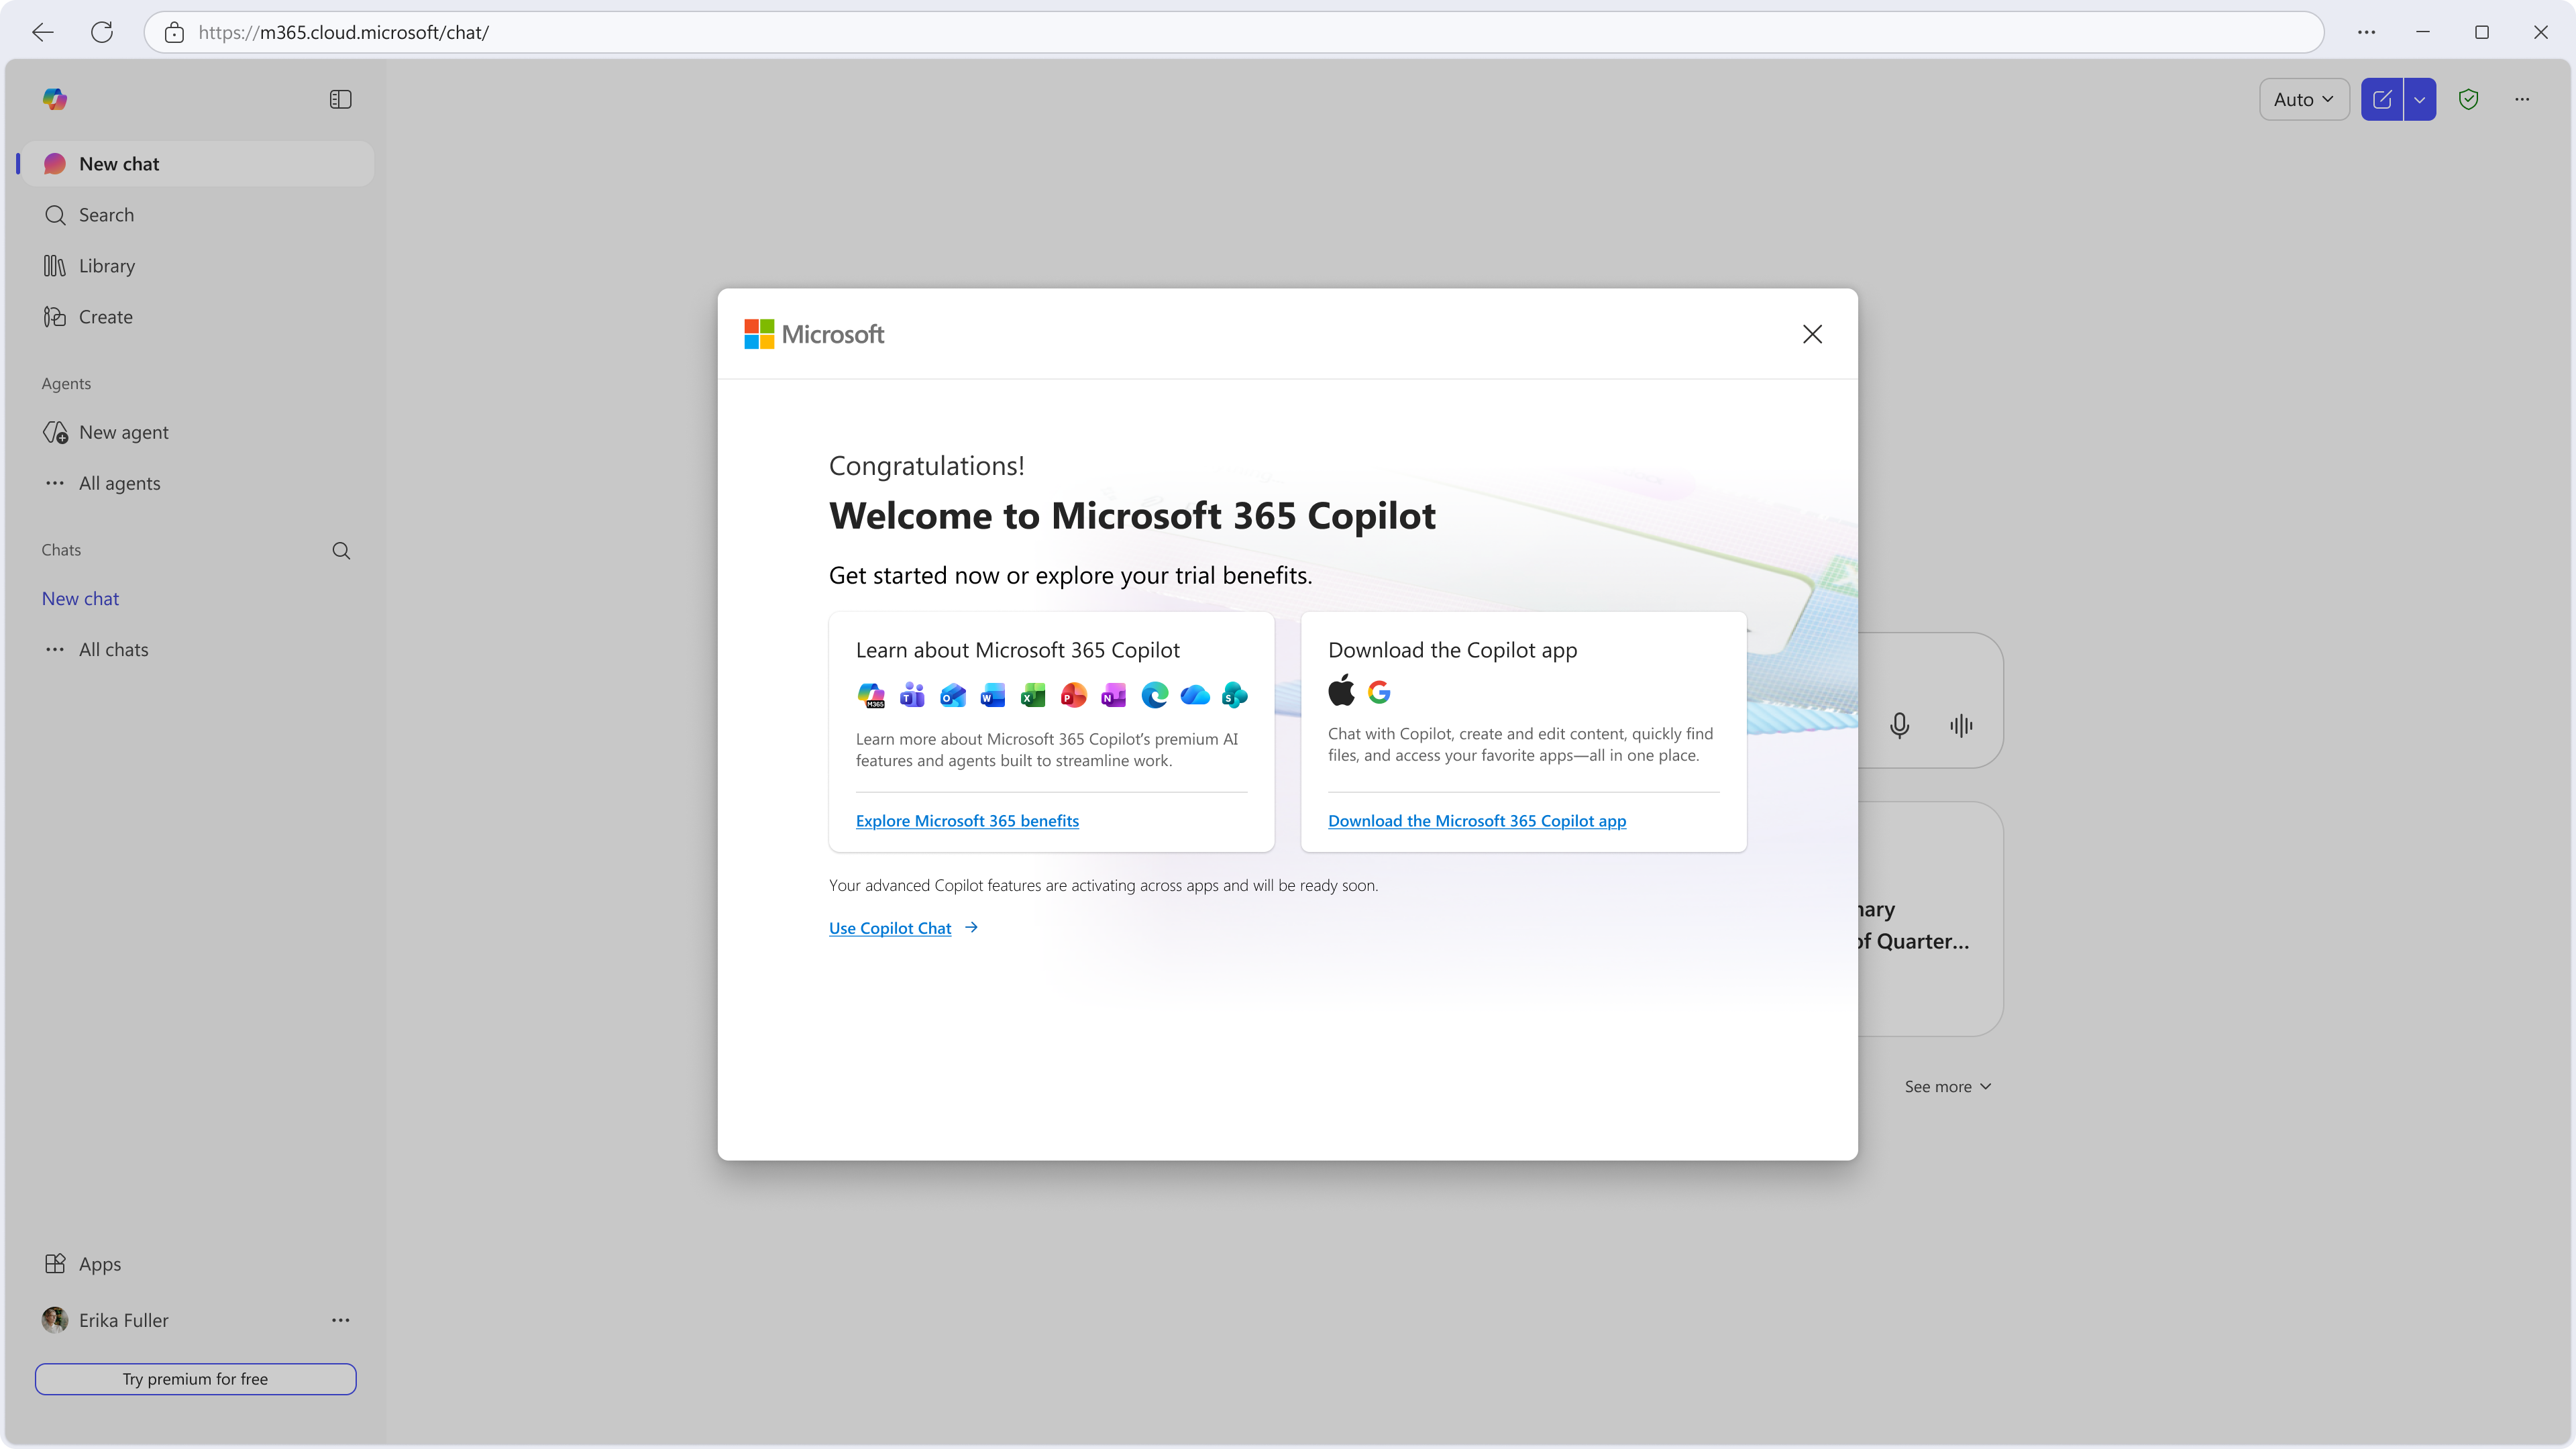Show All agents list
The image size is (2576, 1449).
(197, 483)
